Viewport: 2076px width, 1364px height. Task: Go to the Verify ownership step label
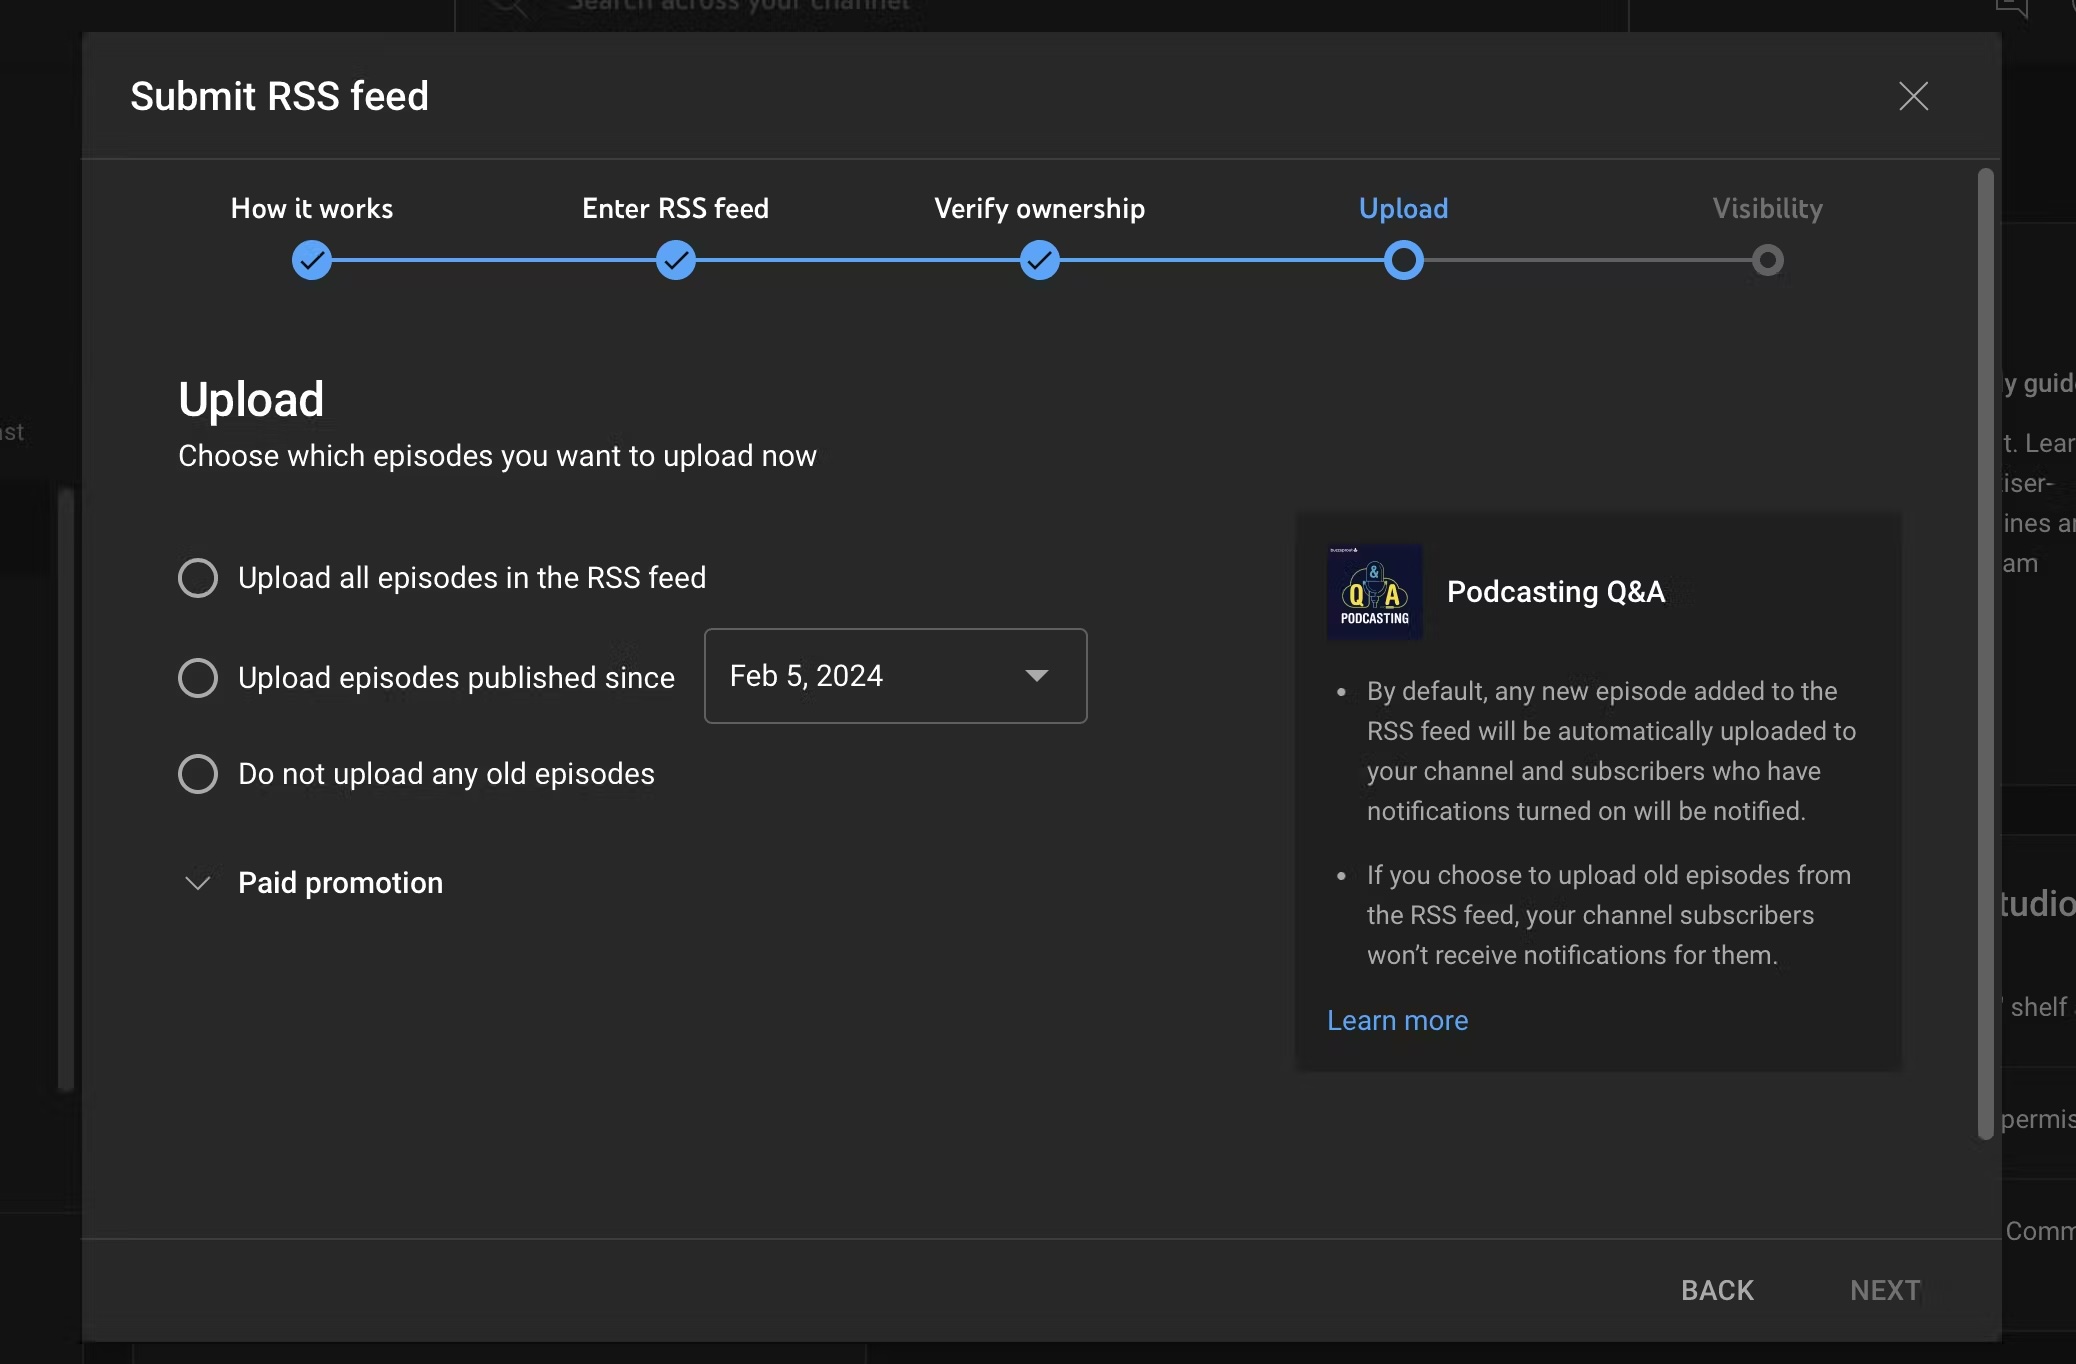pos(1039,208)
